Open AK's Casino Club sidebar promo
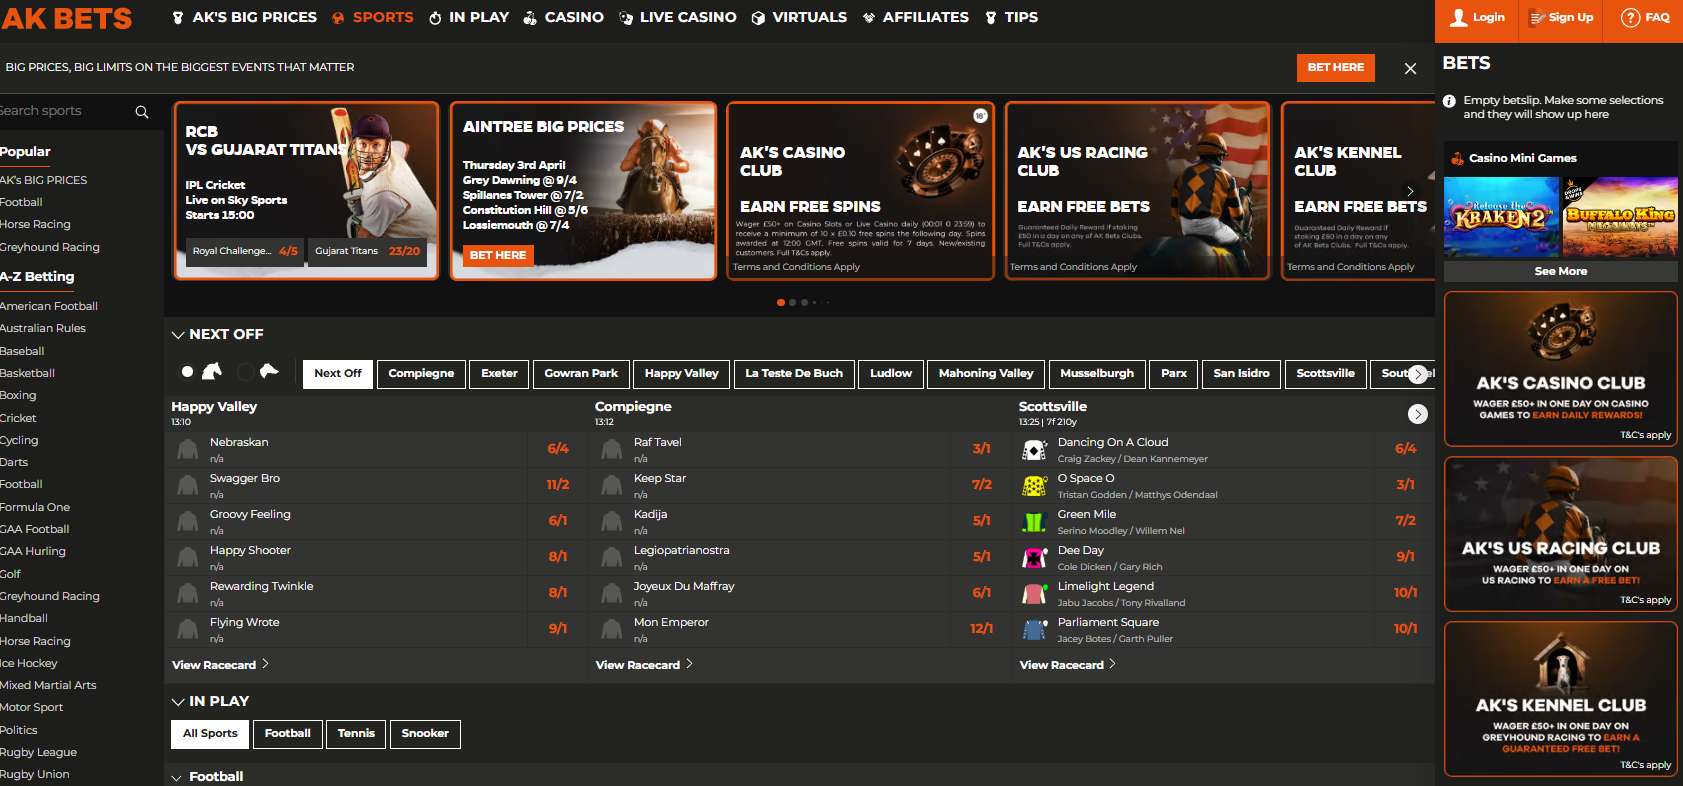The image size is (1683, 786). click(x=1560, y=369)
